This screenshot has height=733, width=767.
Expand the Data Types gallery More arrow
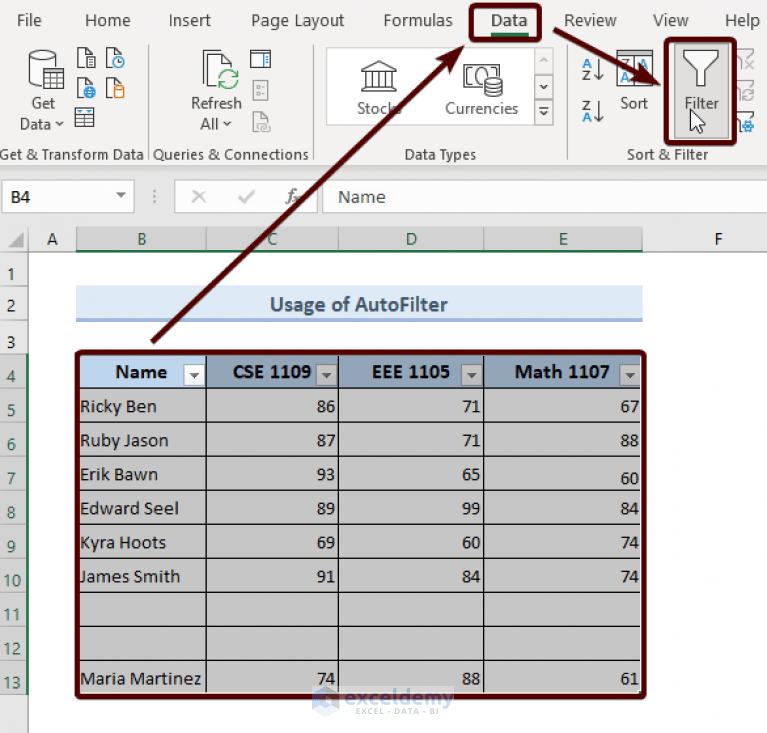(544, 112)
